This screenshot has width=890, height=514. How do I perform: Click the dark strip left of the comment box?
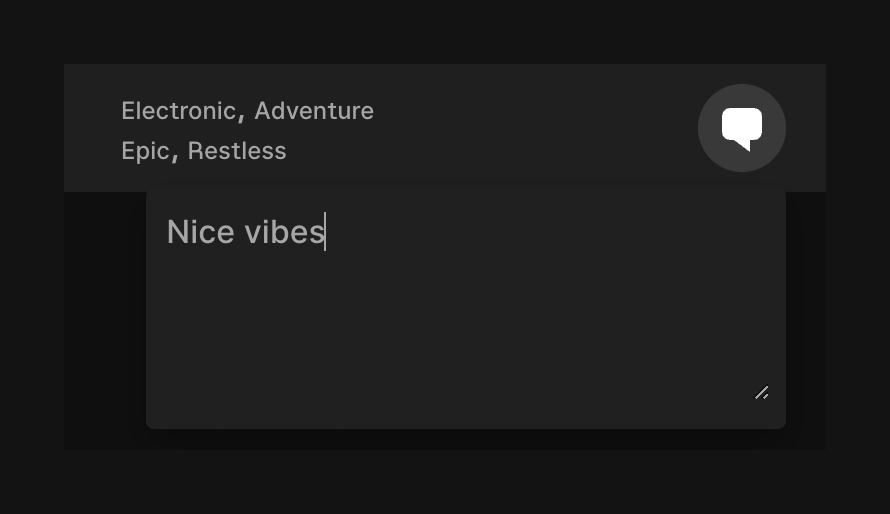tap(105, 320)
